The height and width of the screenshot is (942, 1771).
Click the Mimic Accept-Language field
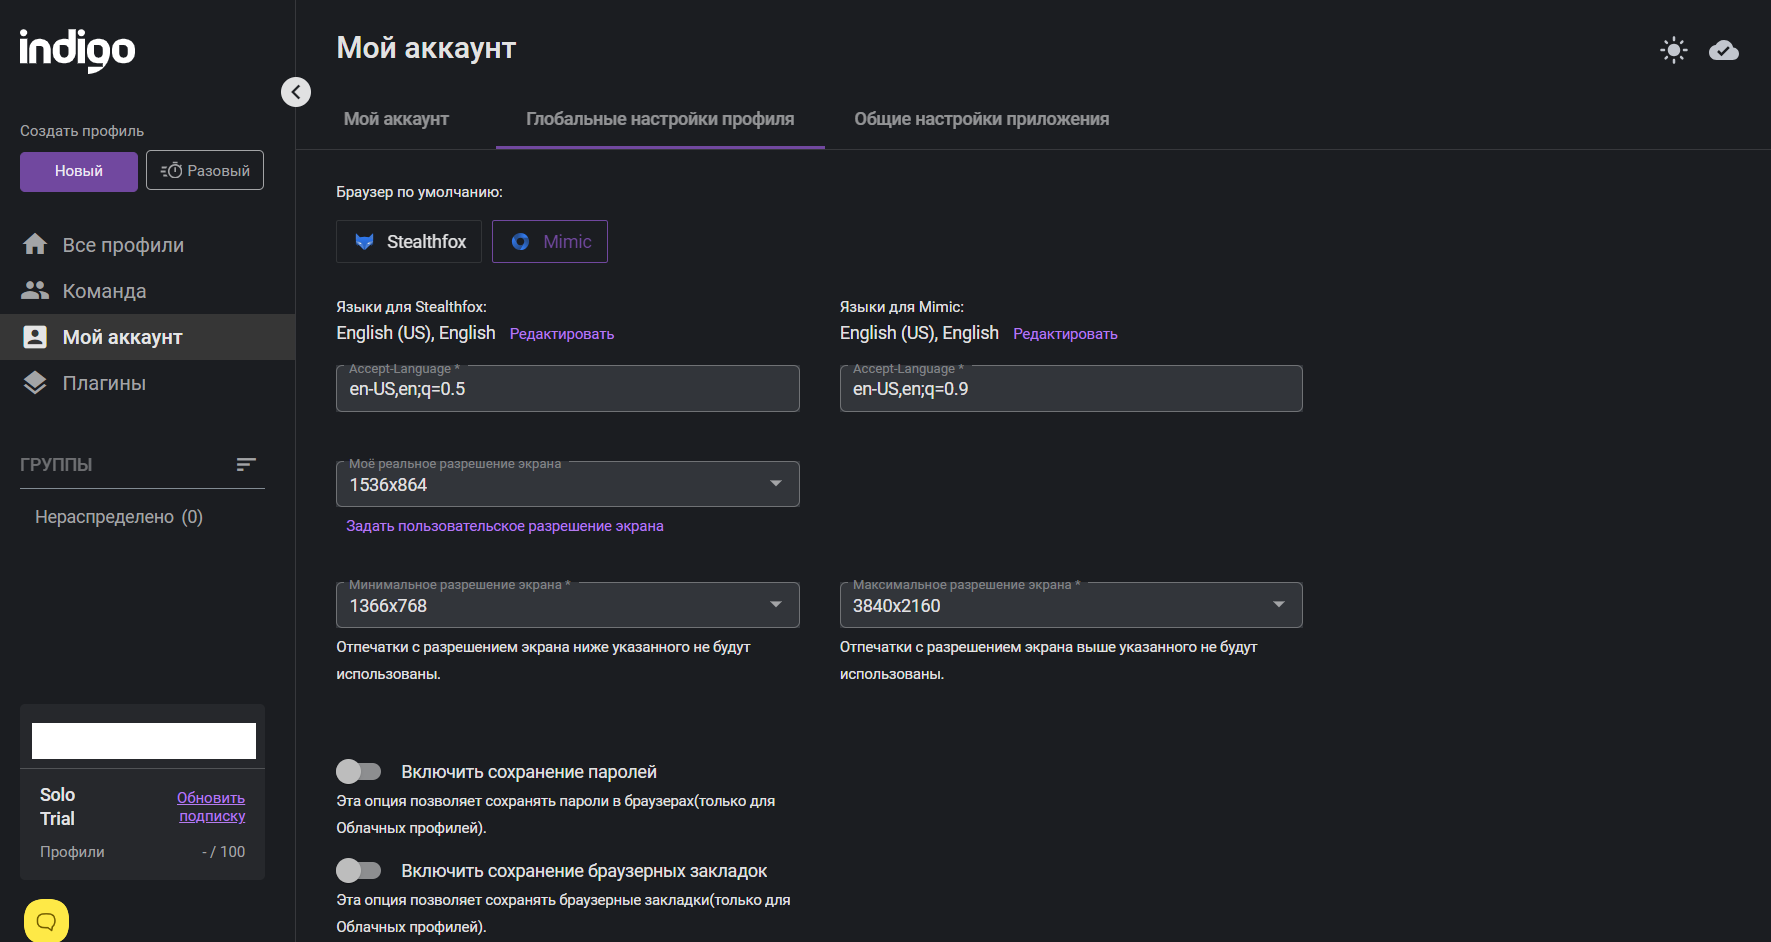(x=1071, y=388)
